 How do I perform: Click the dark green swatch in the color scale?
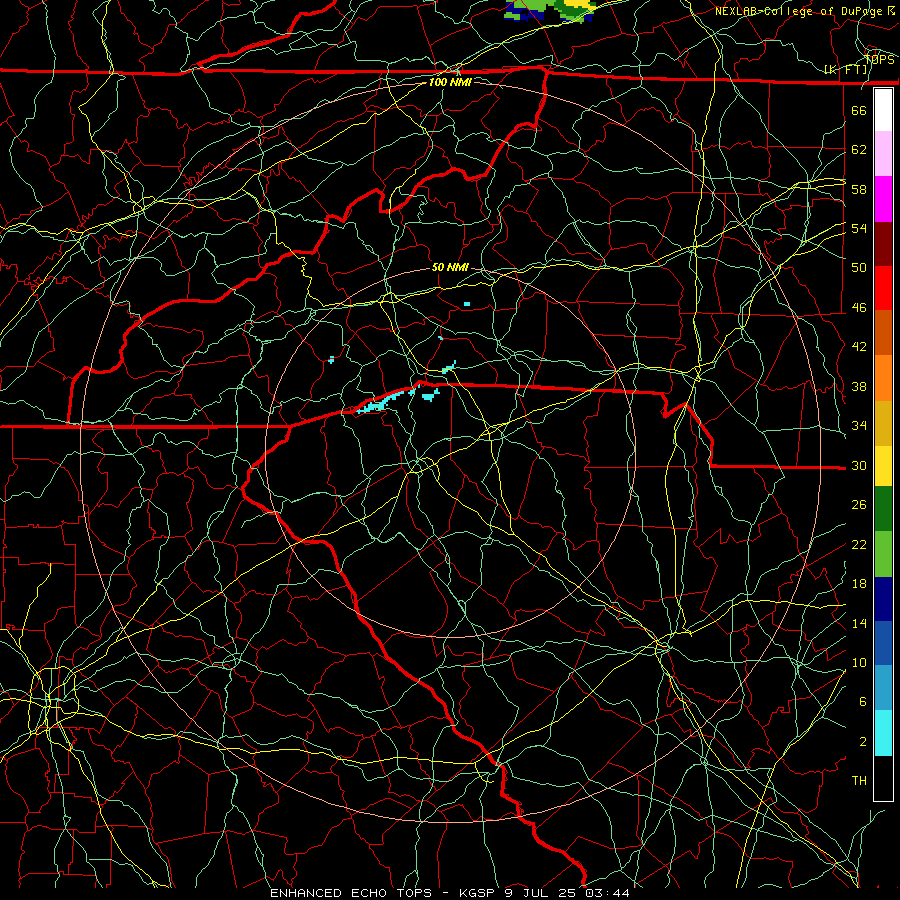pyautogui.click(x=883, y=509)
